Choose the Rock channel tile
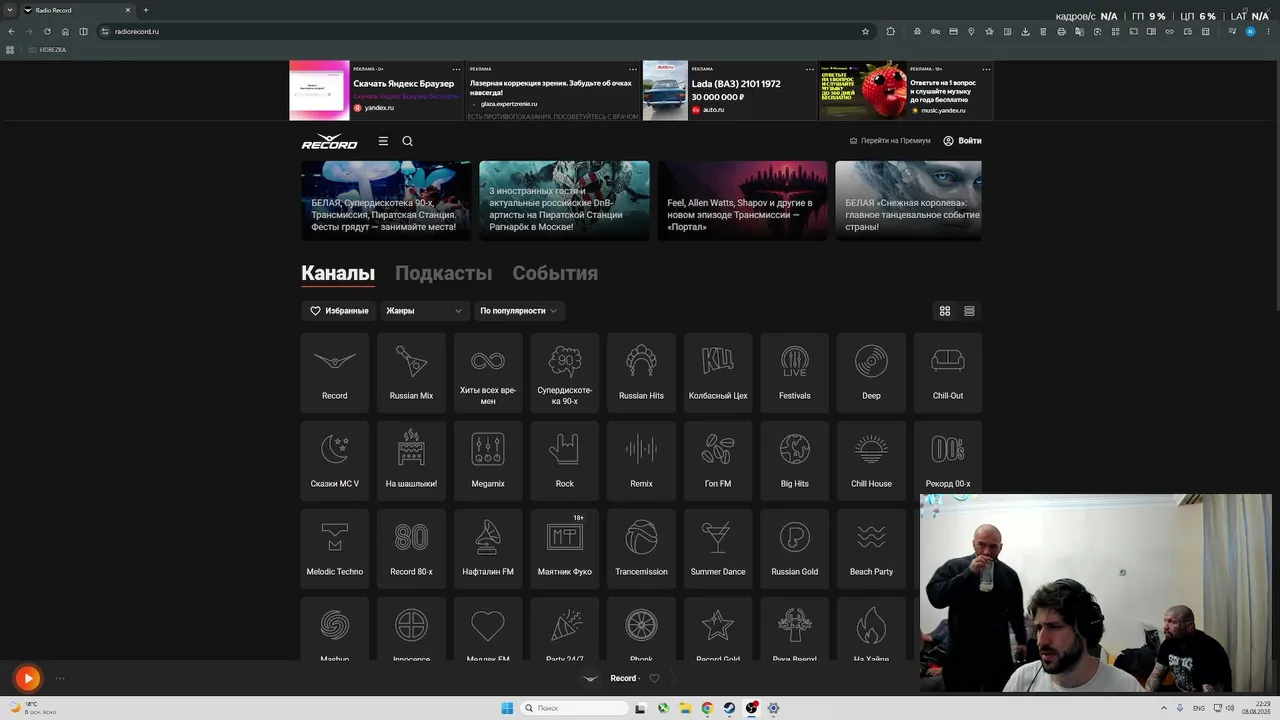Image resolution: width=1280 pixels, height=720 pixels. 565,461
